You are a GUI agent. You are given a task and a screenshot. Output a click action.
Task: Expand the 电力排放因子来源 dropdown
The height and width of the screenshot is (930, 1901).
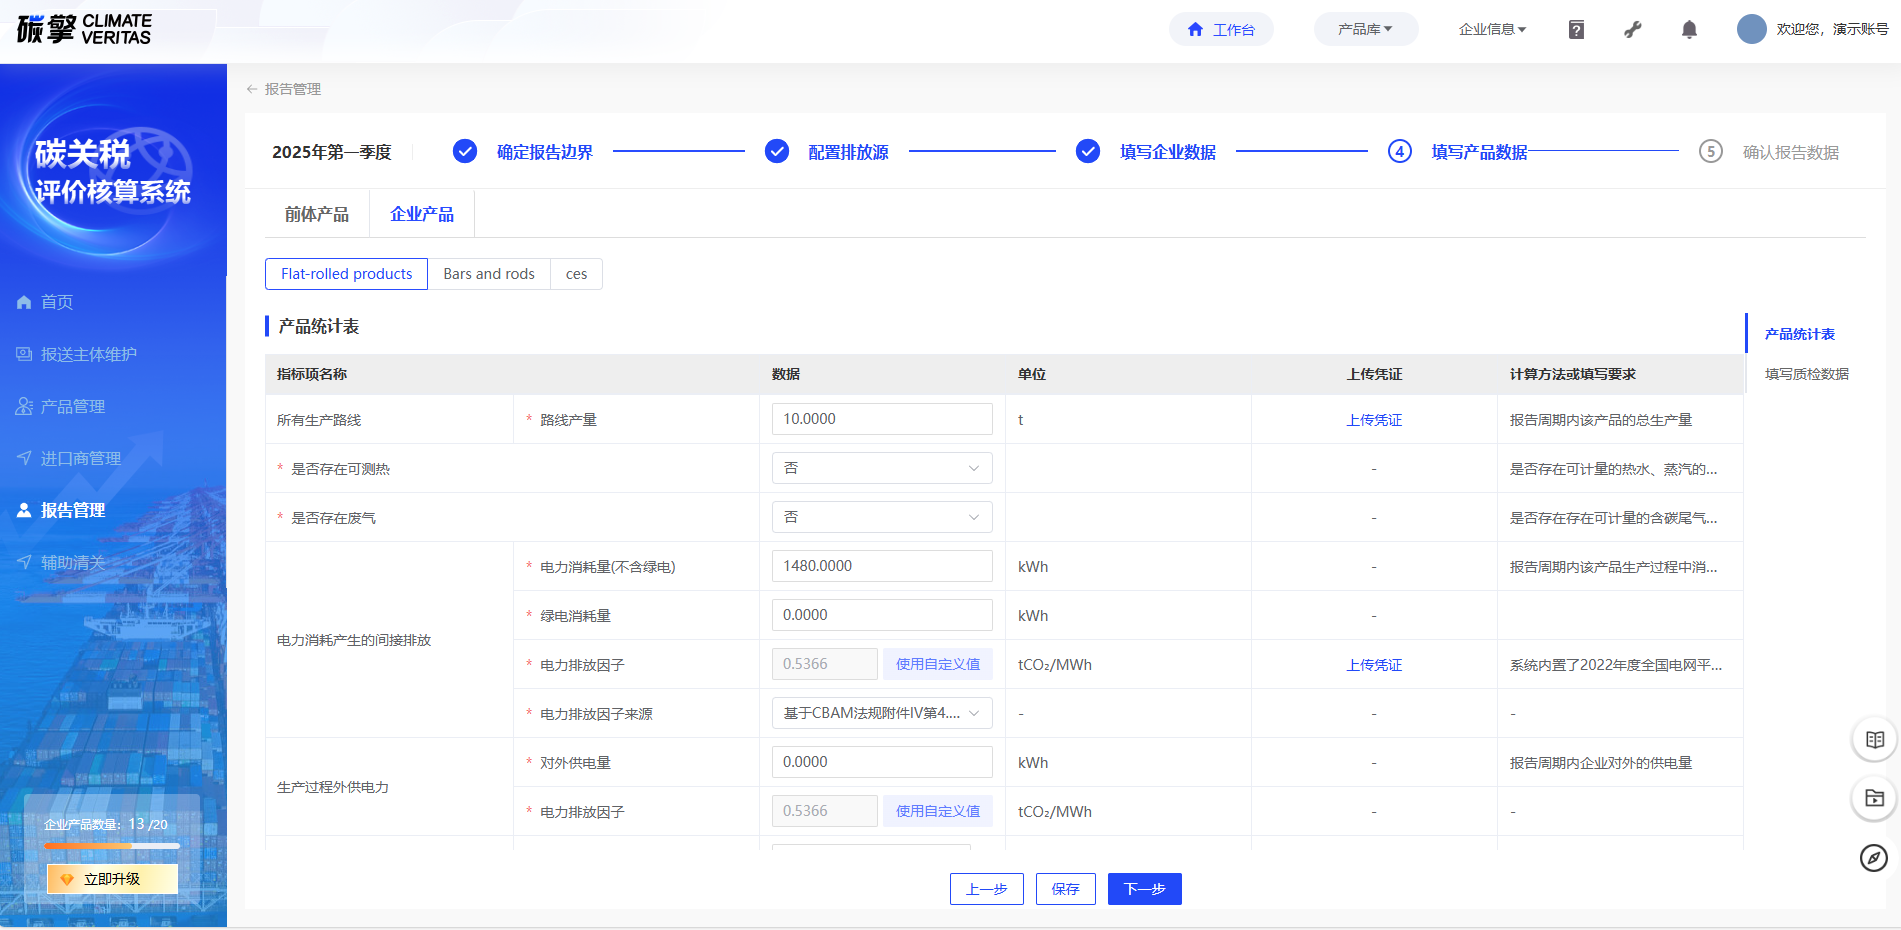pos(881,713)
